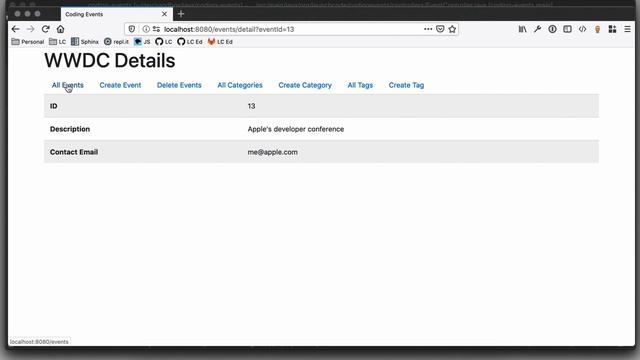
Task: Open the JS bookmark
Action: tap(142, 42)
